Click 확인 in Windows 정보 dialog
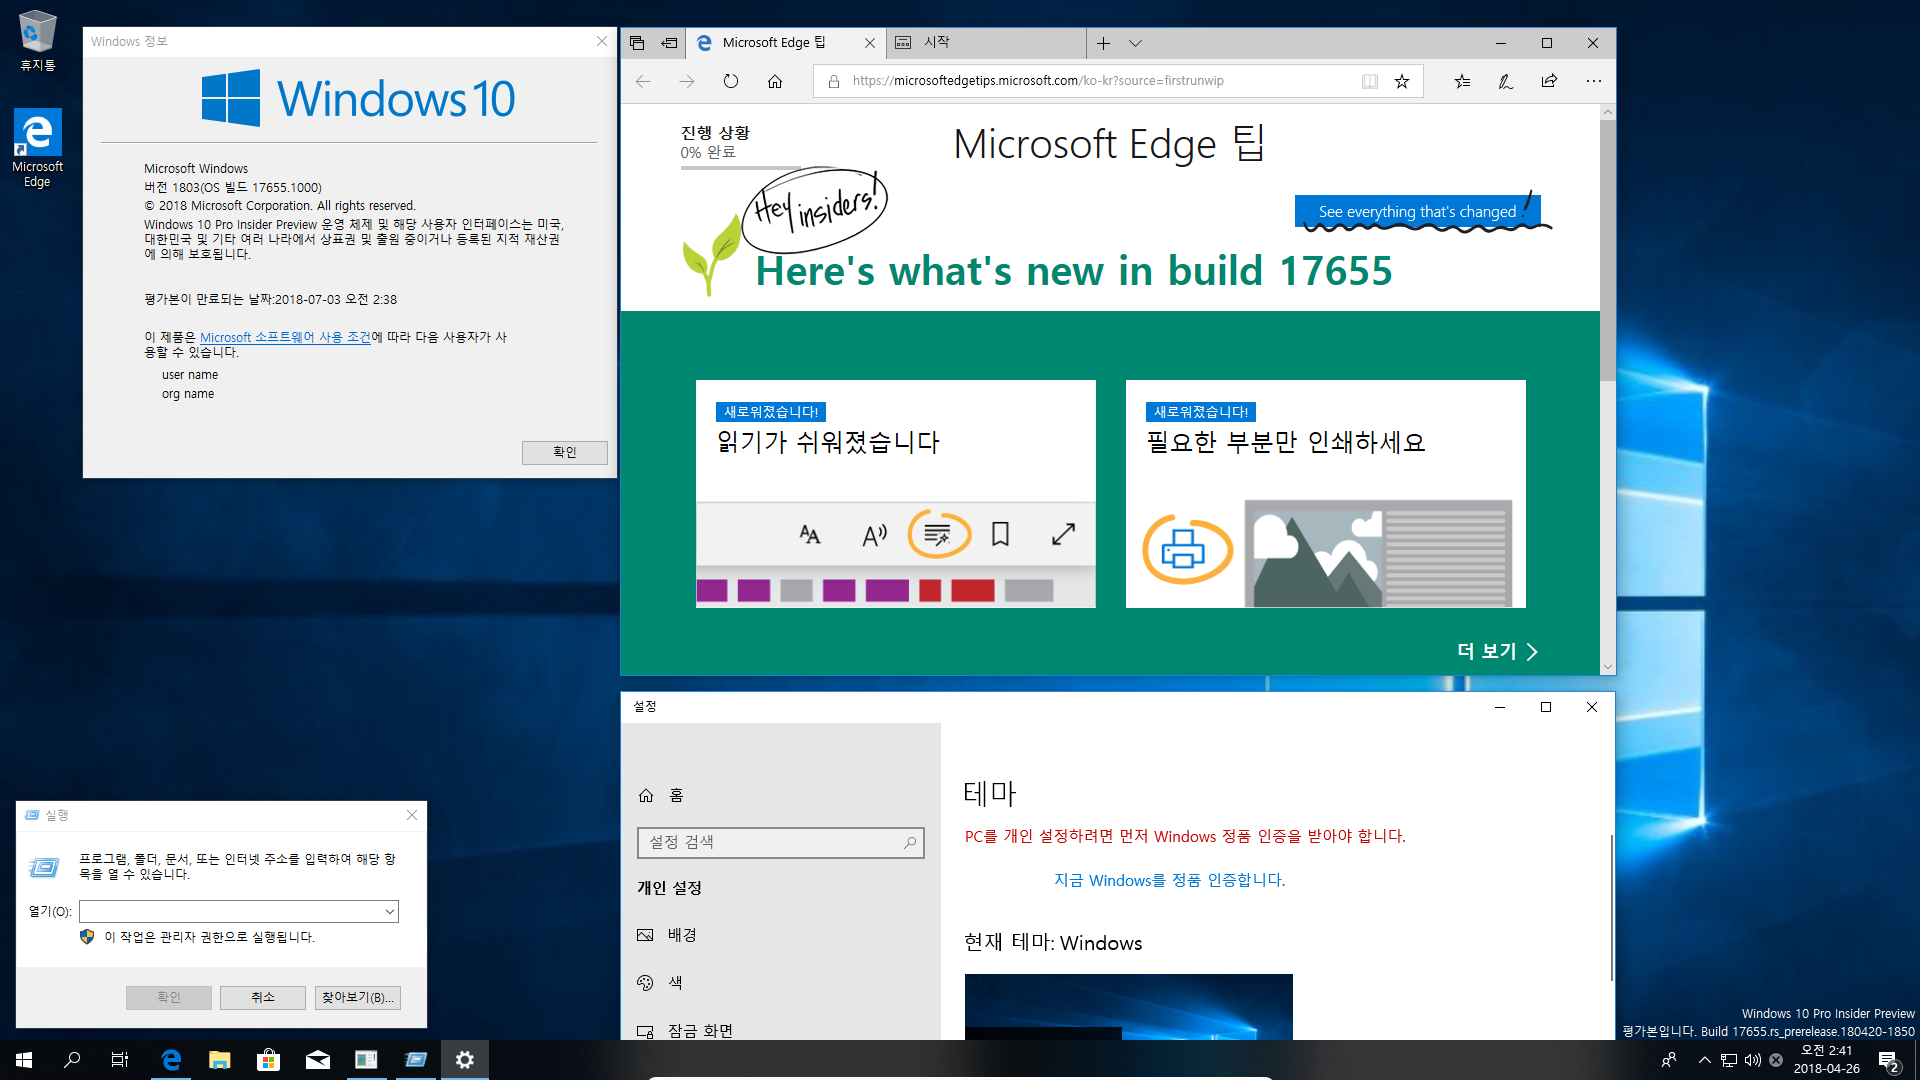Image resolution: width=1920 pixels, height=1080 pixels. click(565, 452)
